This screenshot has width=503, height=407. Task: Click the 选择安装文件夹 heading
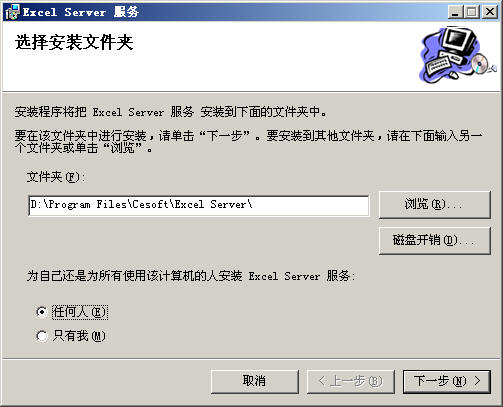coord(74,42)
